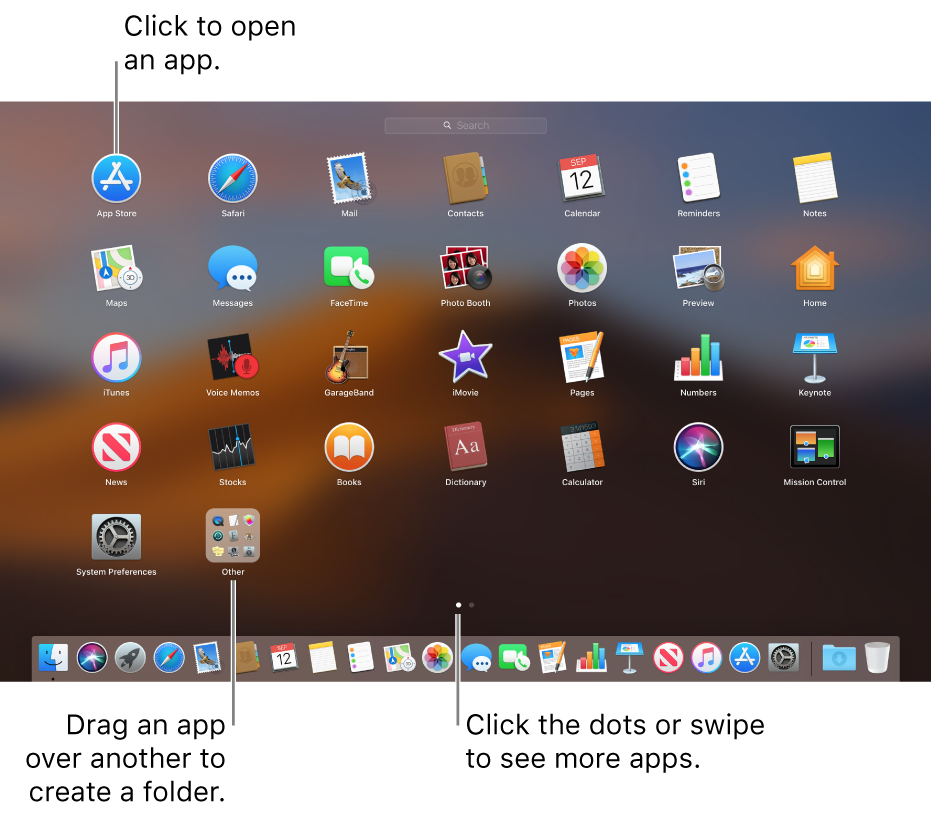The height and width of the screenshot is (817, 931).
Task: Launch iMovie
Action: click(x=465, y=357)
